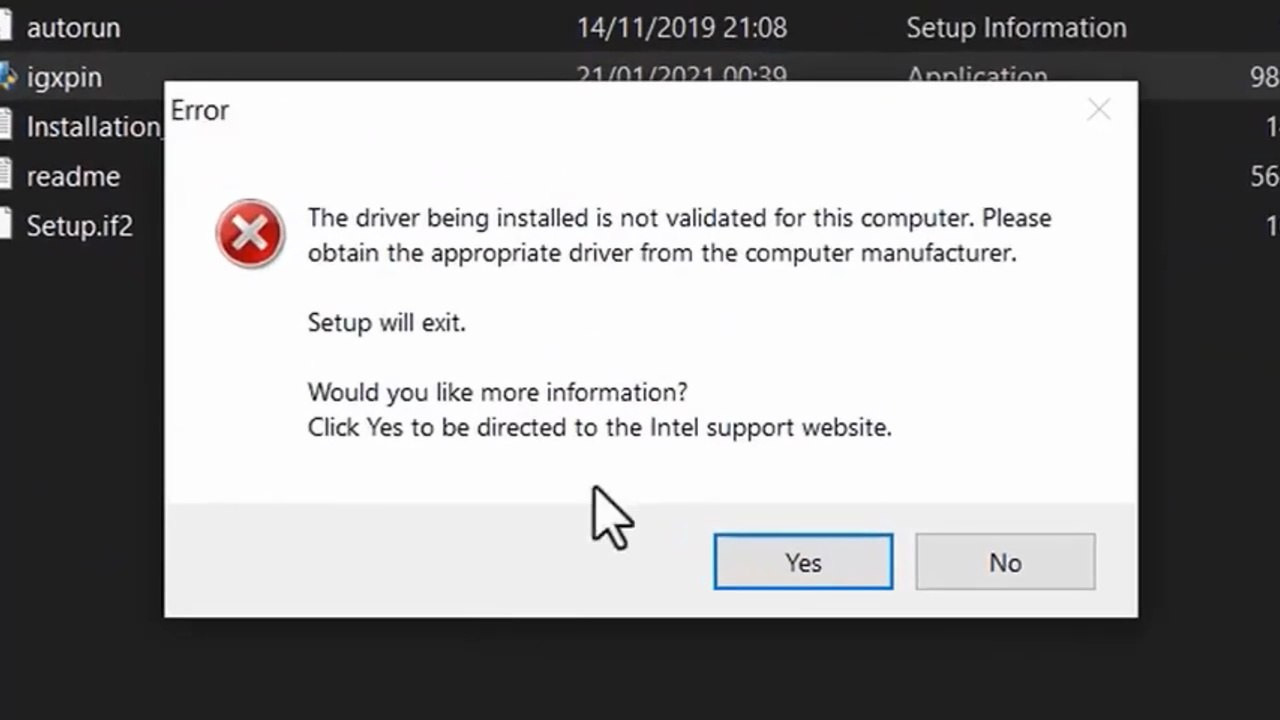Click the readme file icon
Viewport: 1280px width, 720px height.
click(5, 176)
